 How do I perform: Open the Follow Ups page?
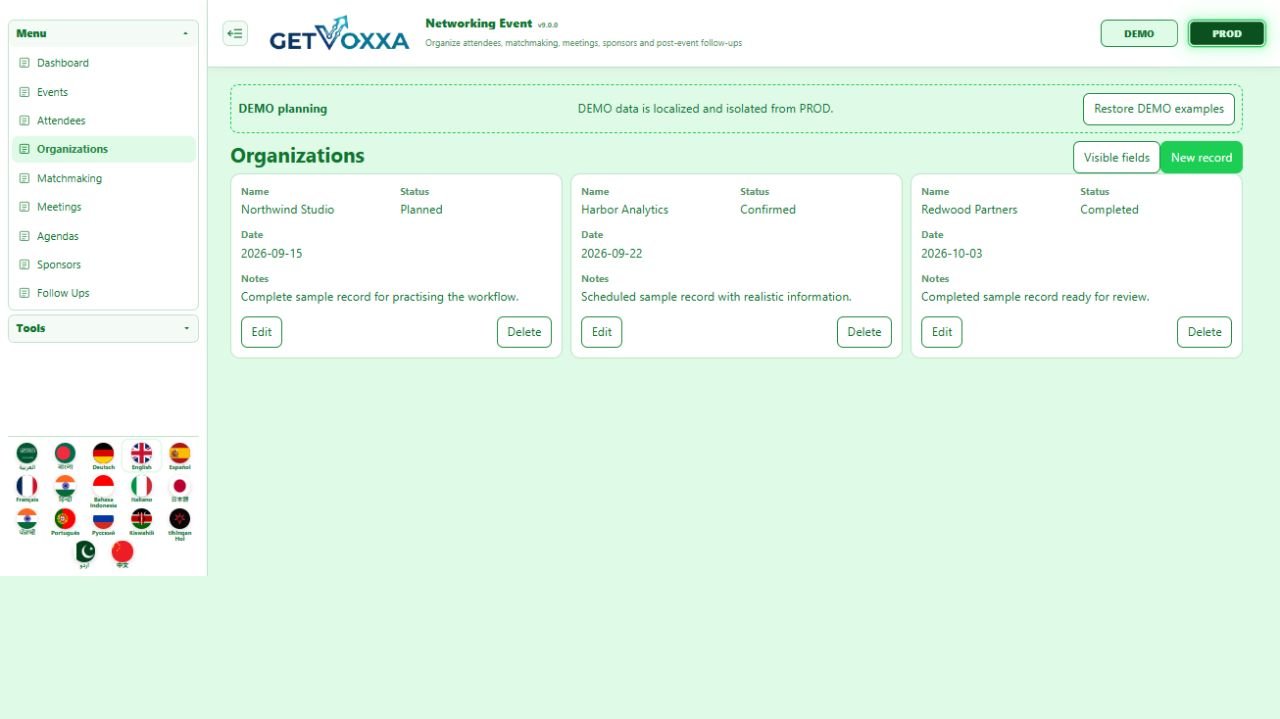[x=103, y=293]
